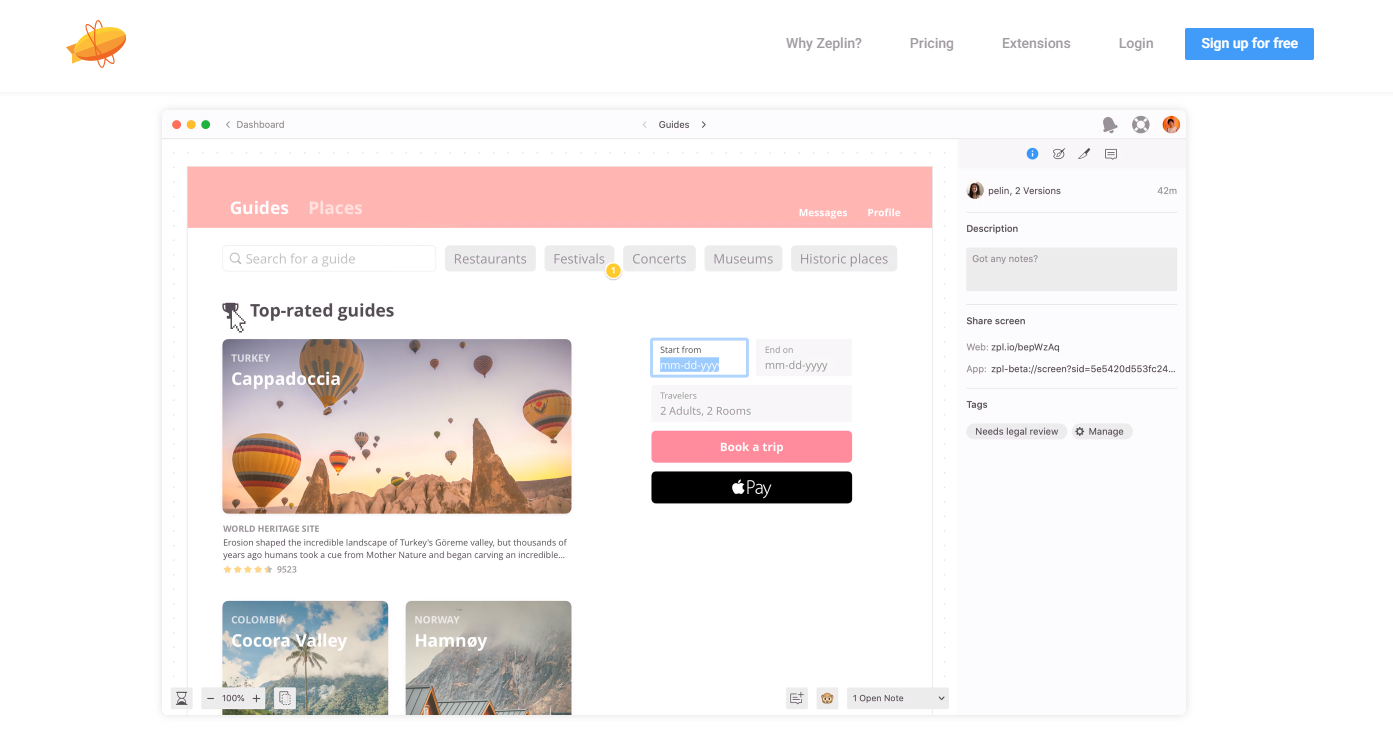Viewport: 1393px width, 748px height.
Task: Click pelin, 2 Versions text
Action: pos(1024,190)
